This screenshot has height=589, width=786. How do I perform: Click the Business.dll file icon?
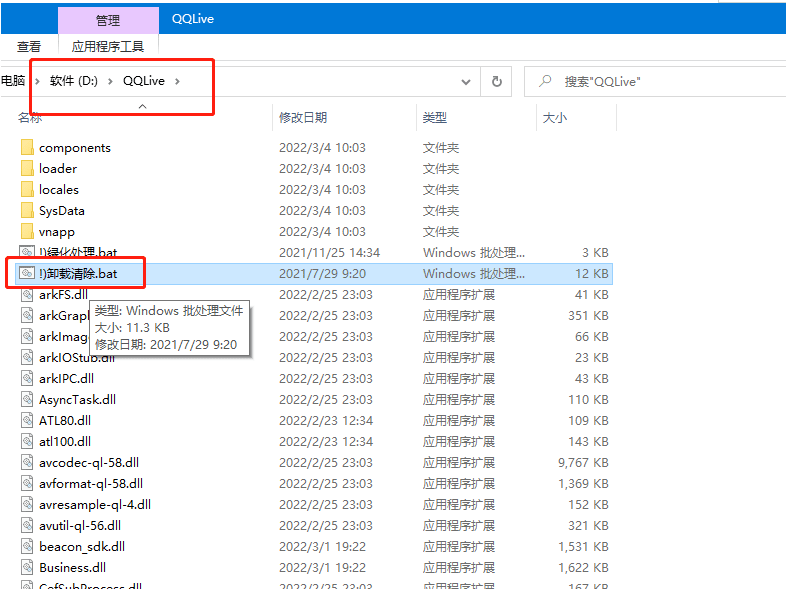(x=27, y=568)
